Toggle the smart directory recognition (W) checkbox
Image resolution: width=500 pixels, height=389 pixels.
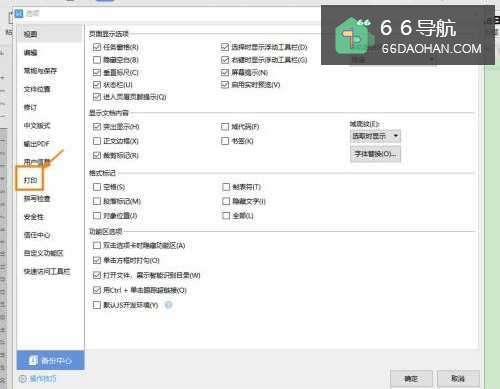point(97,275)
